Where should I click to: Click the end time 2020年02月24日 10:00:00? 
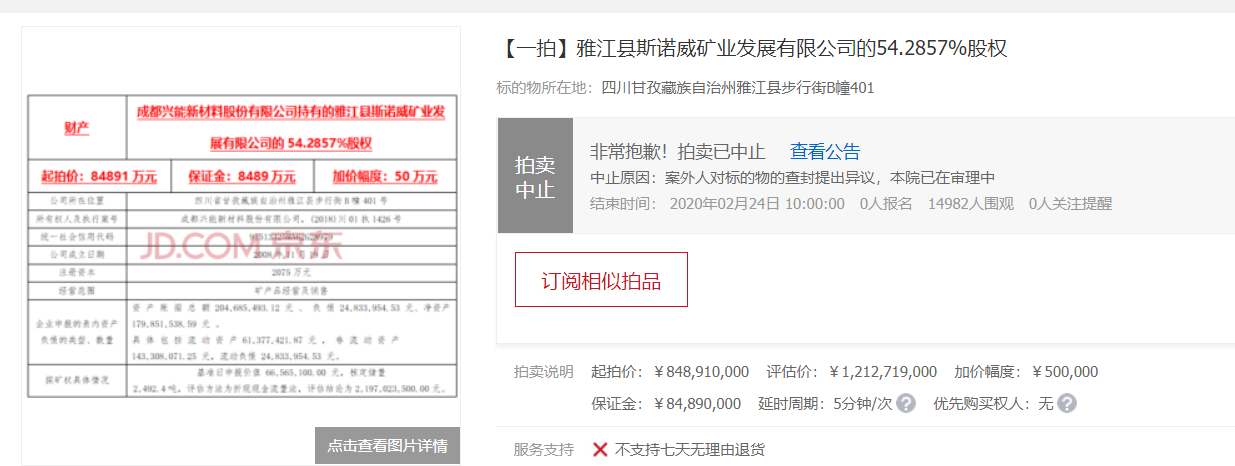pyautogui.click(x=755, y=203)
